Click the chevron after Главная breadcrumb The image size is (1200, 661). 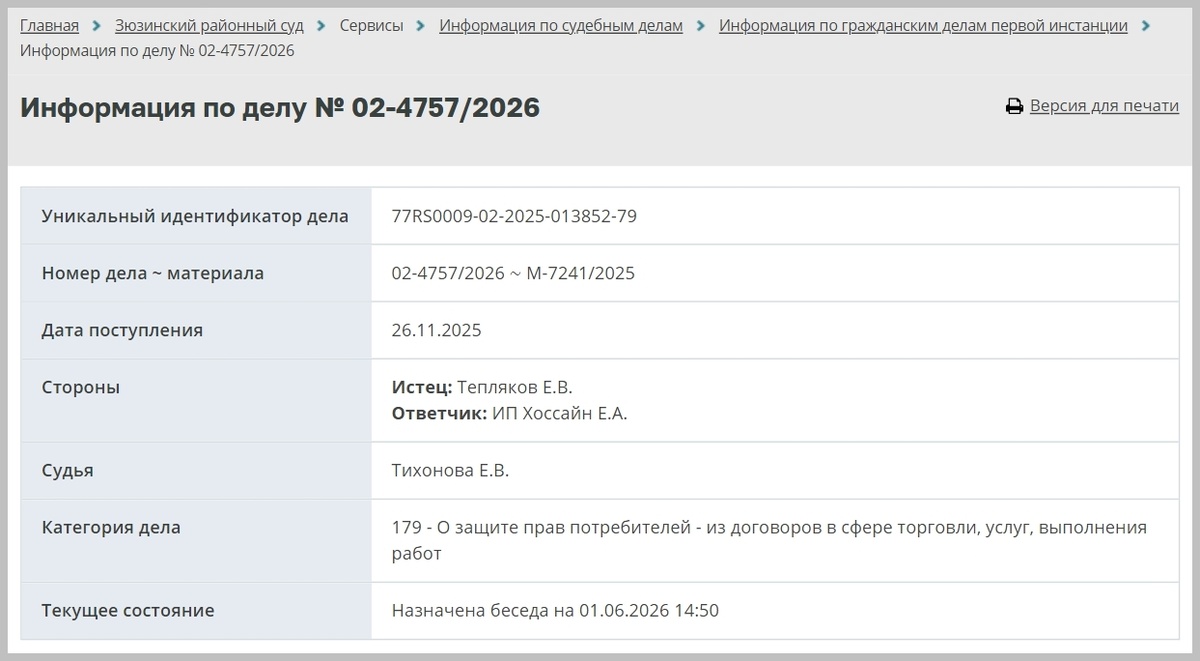tap(97, 26)
